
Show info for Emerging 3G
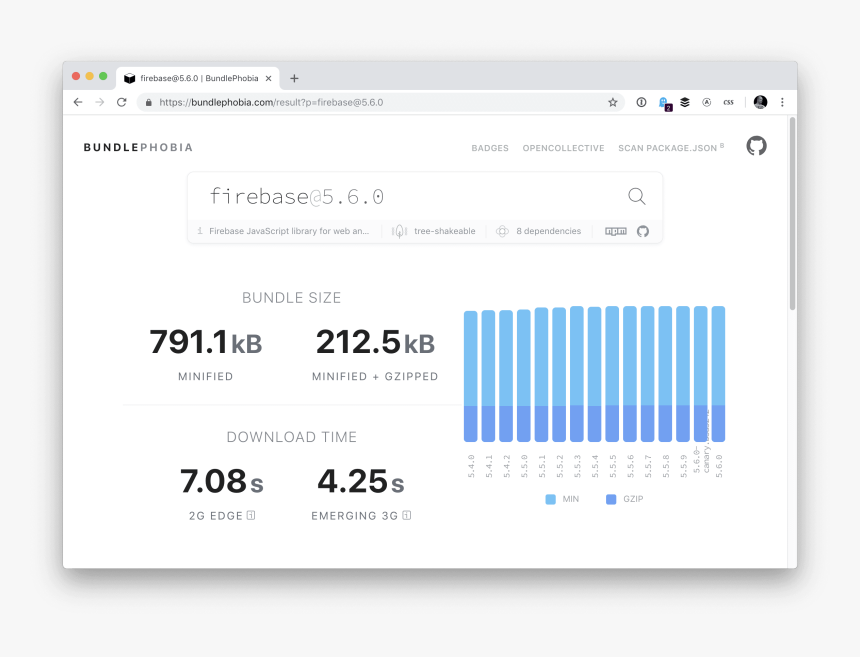pyautogui.click(x=406, y=515)
